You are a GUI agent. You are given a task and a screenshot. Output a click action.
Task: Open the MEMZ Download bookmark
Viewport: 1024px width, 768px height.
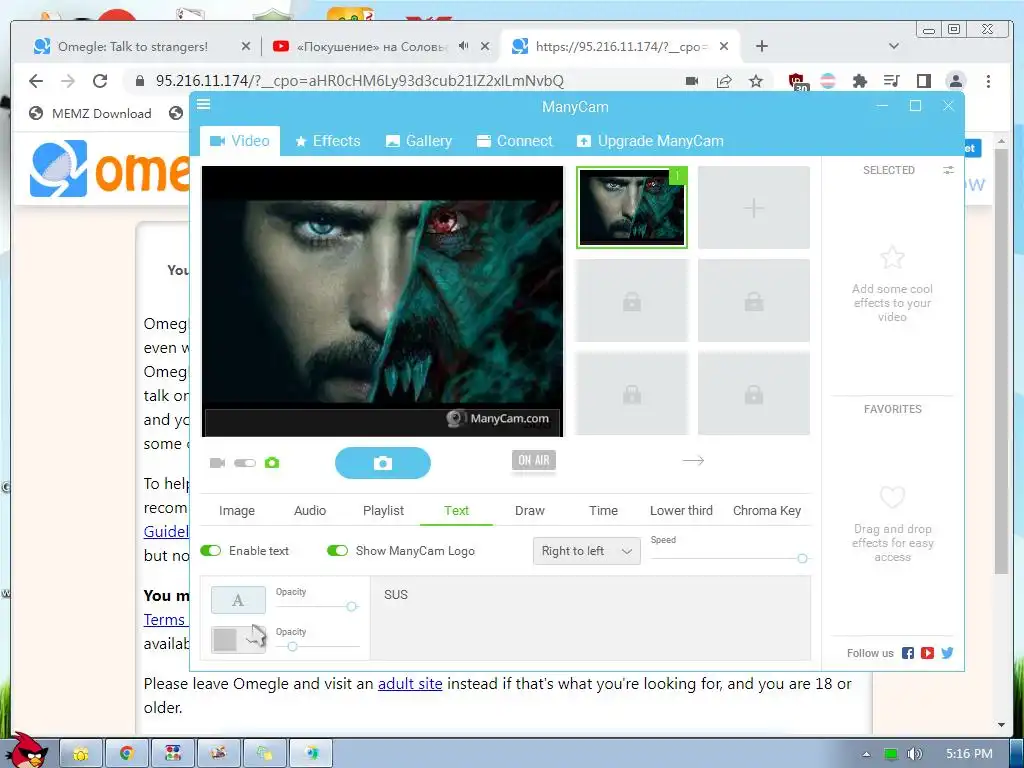pyautogui.click(x=90, y=114)
